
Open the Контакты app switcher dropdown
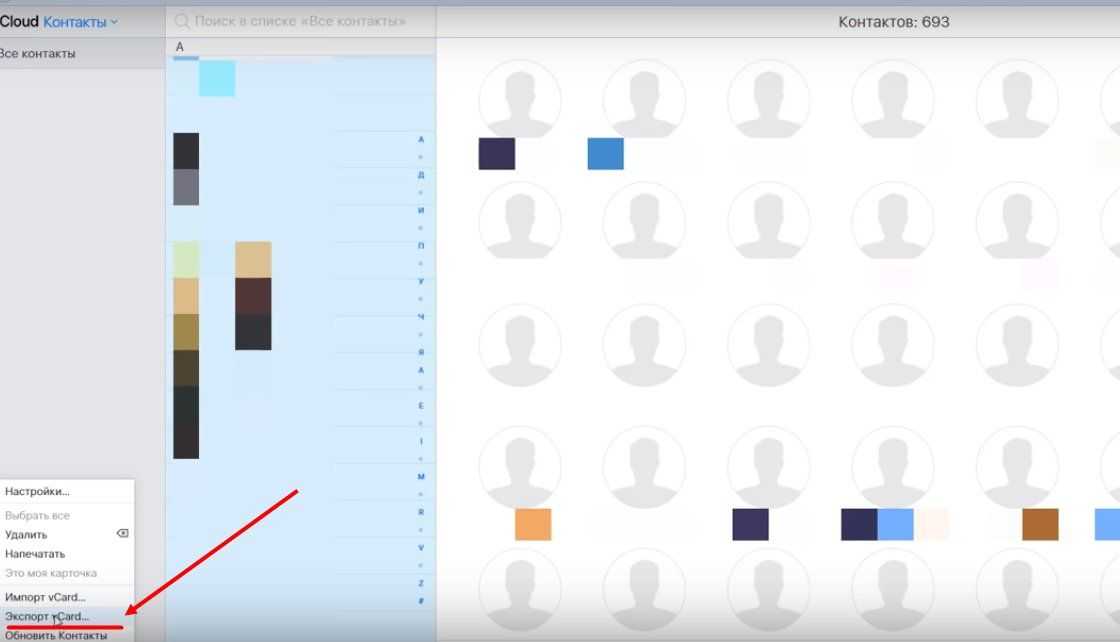(x=80, y=22)
